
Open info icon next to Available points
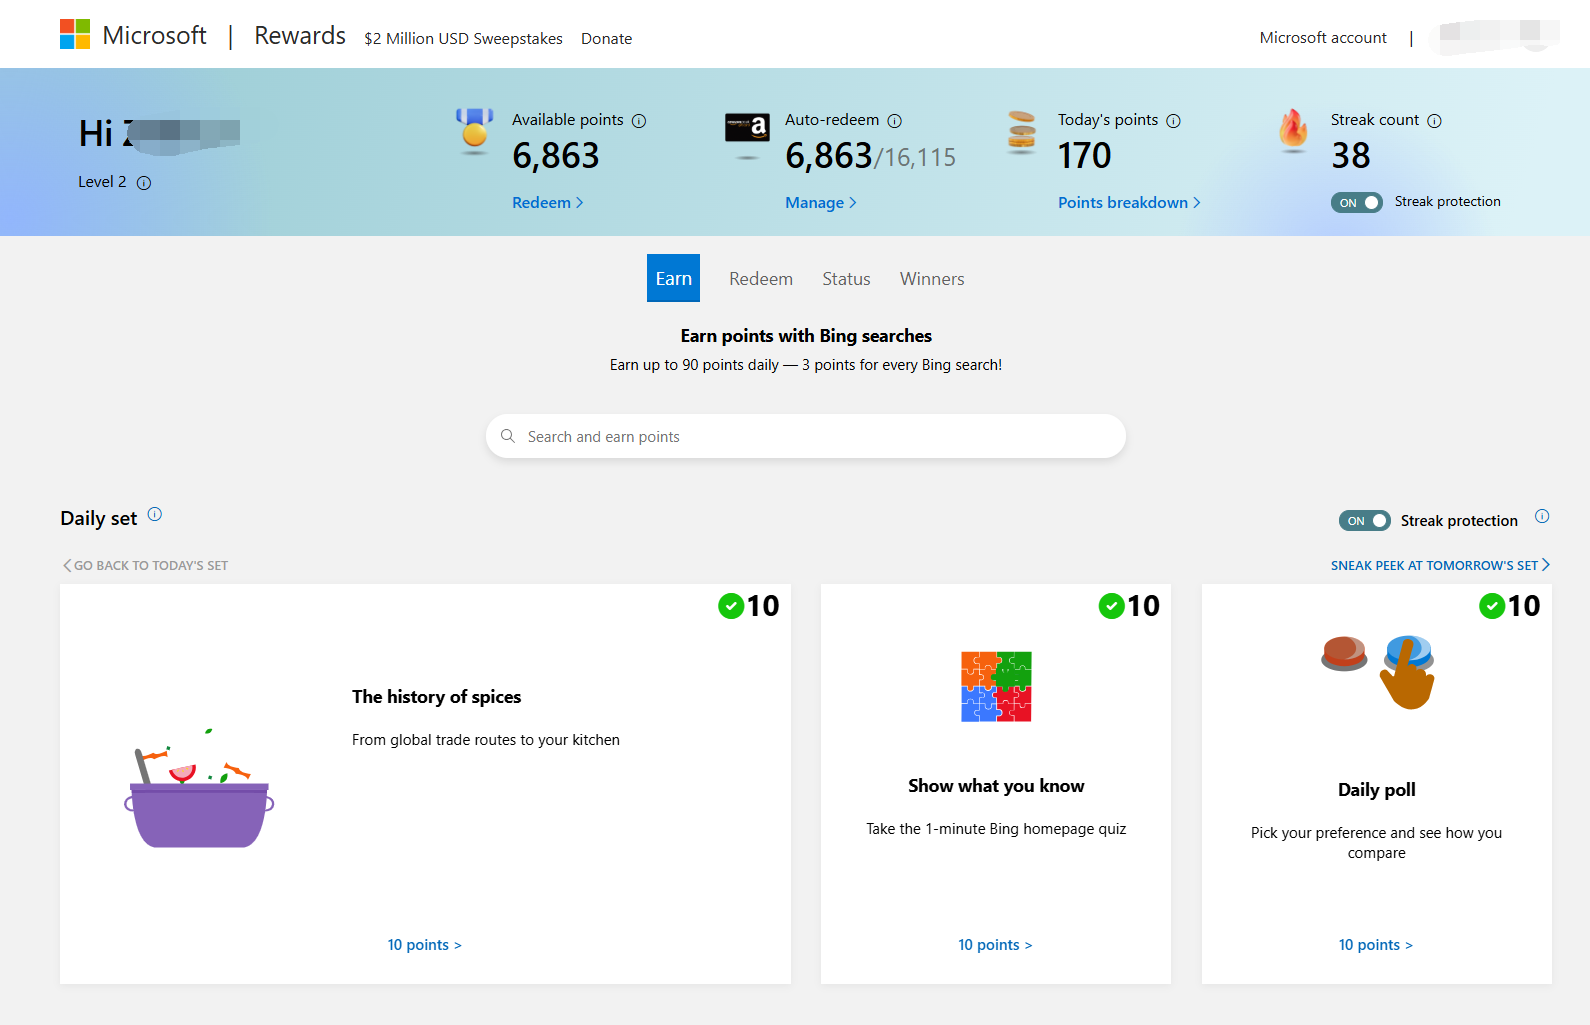(639, 121)
